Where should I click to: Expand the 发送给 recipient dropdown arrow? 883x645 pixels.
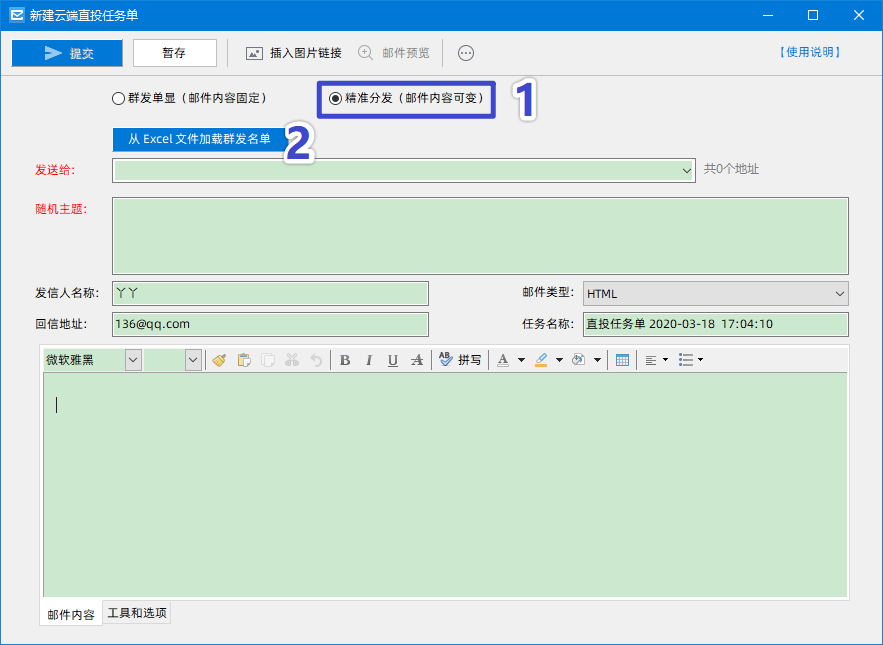[686, 170]
